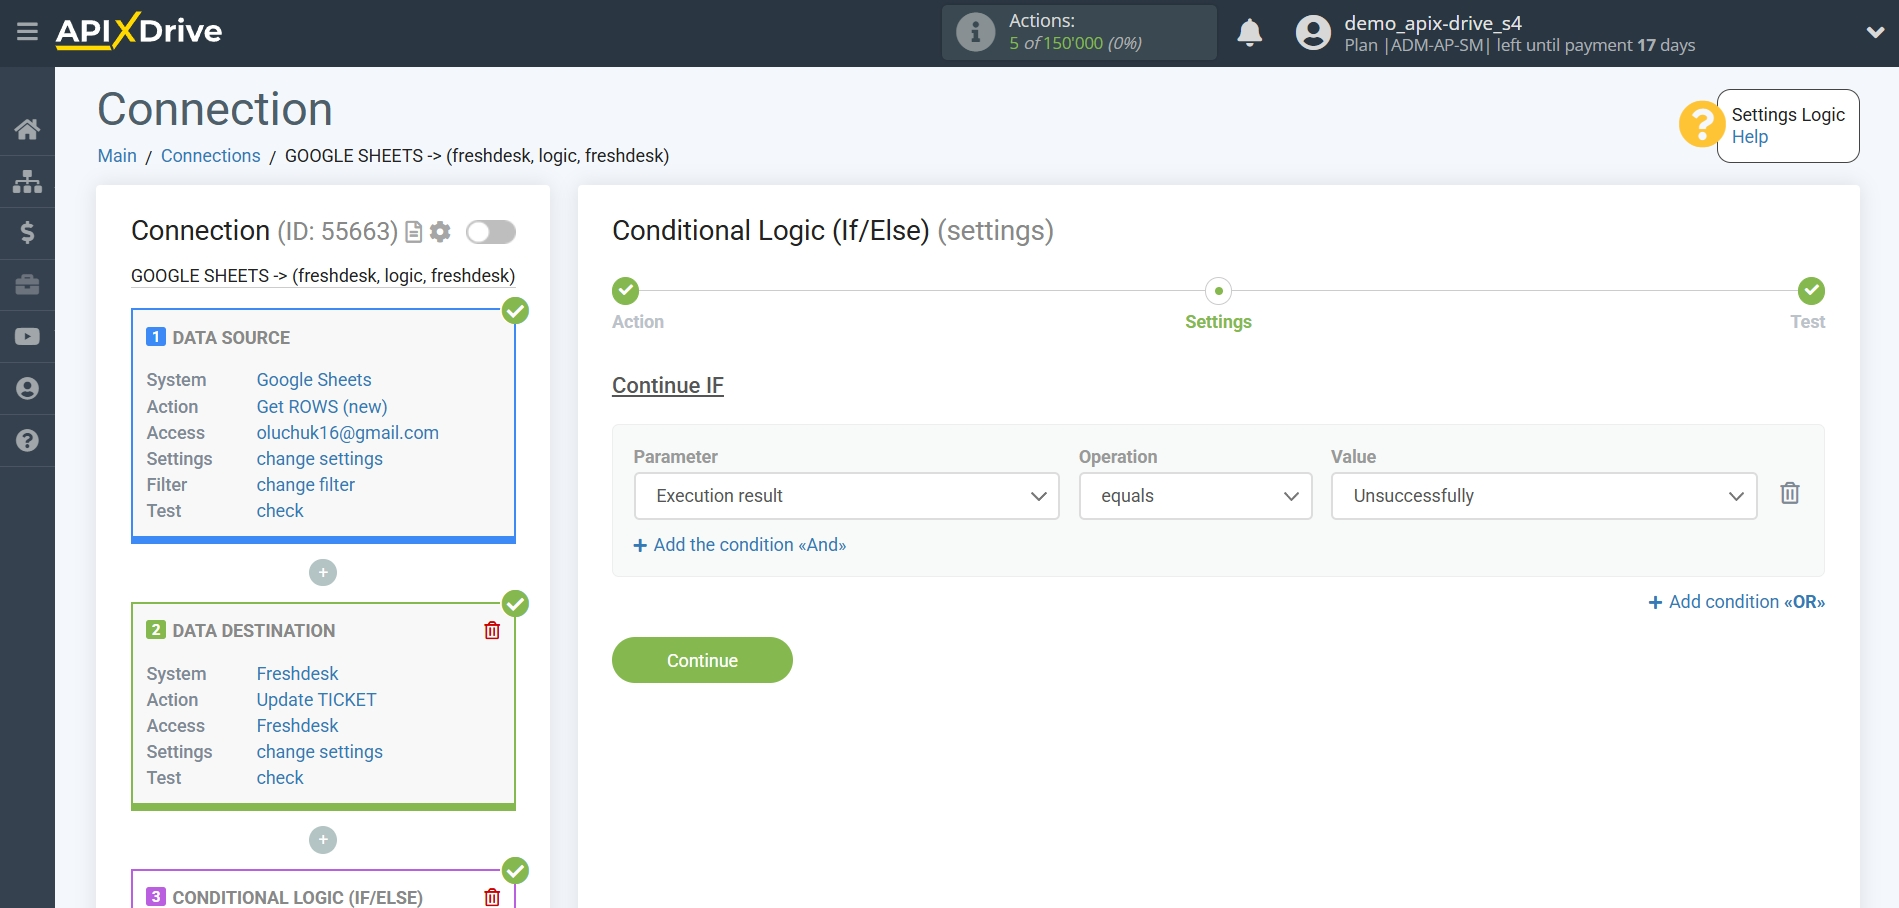Go to Home in the sidebar
1899x908 pixels.
click(x=27, y=129)
